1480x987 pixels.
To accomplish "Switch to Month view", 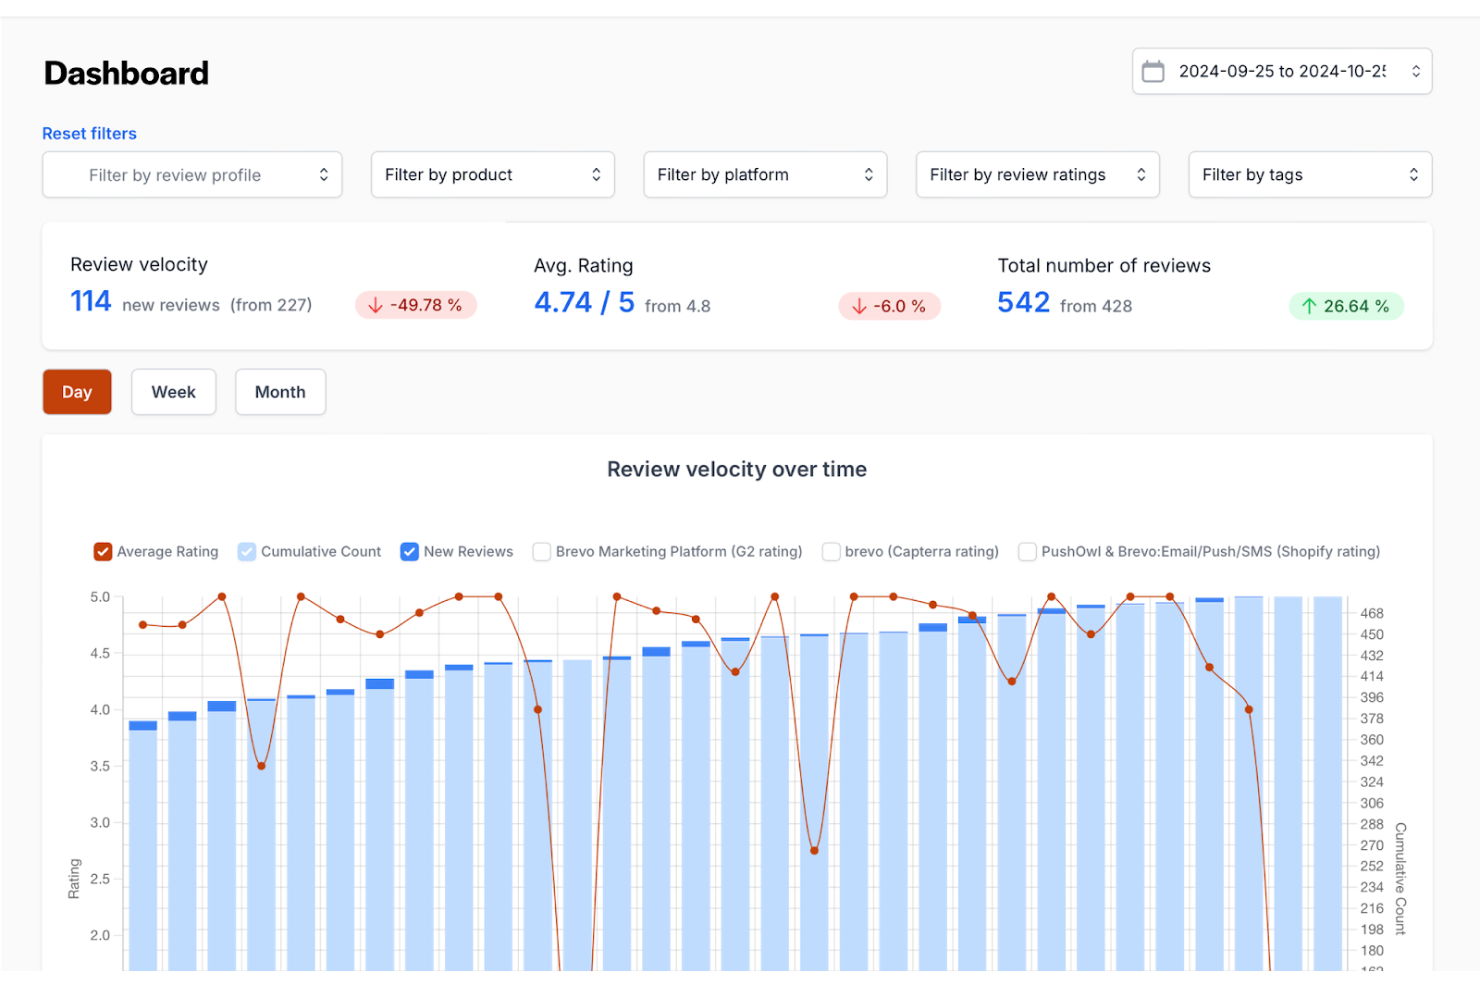I will point(280,392).
